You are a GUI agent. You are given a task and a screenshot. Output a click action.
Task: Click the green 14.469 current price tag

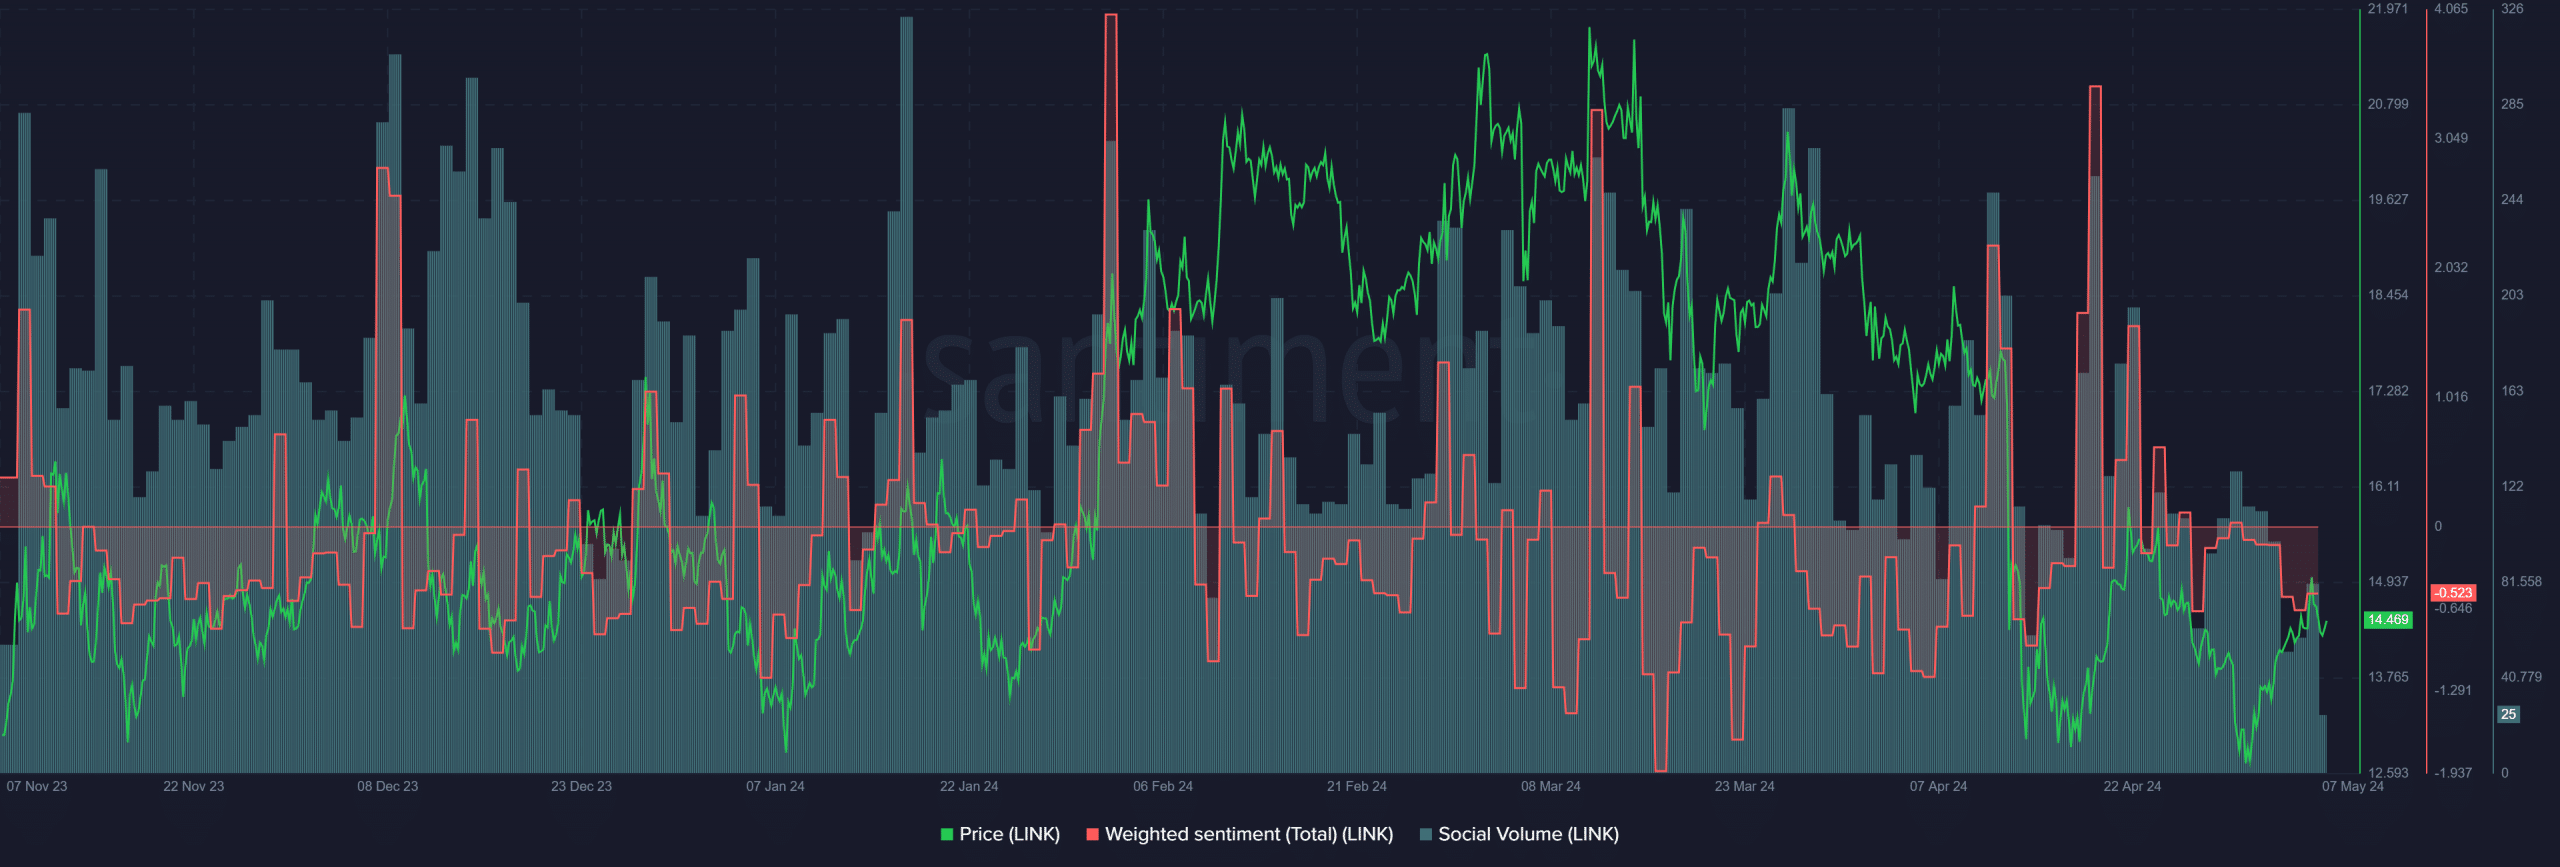coord(2388,620)
